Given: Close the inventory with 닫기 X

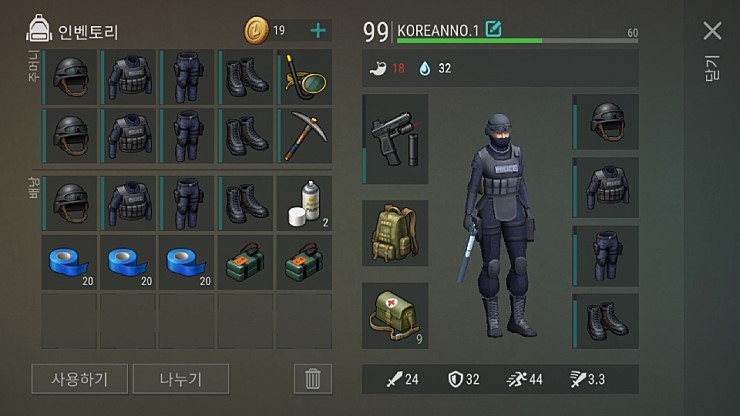Looking at the screenshot, I should pos(712,31).
